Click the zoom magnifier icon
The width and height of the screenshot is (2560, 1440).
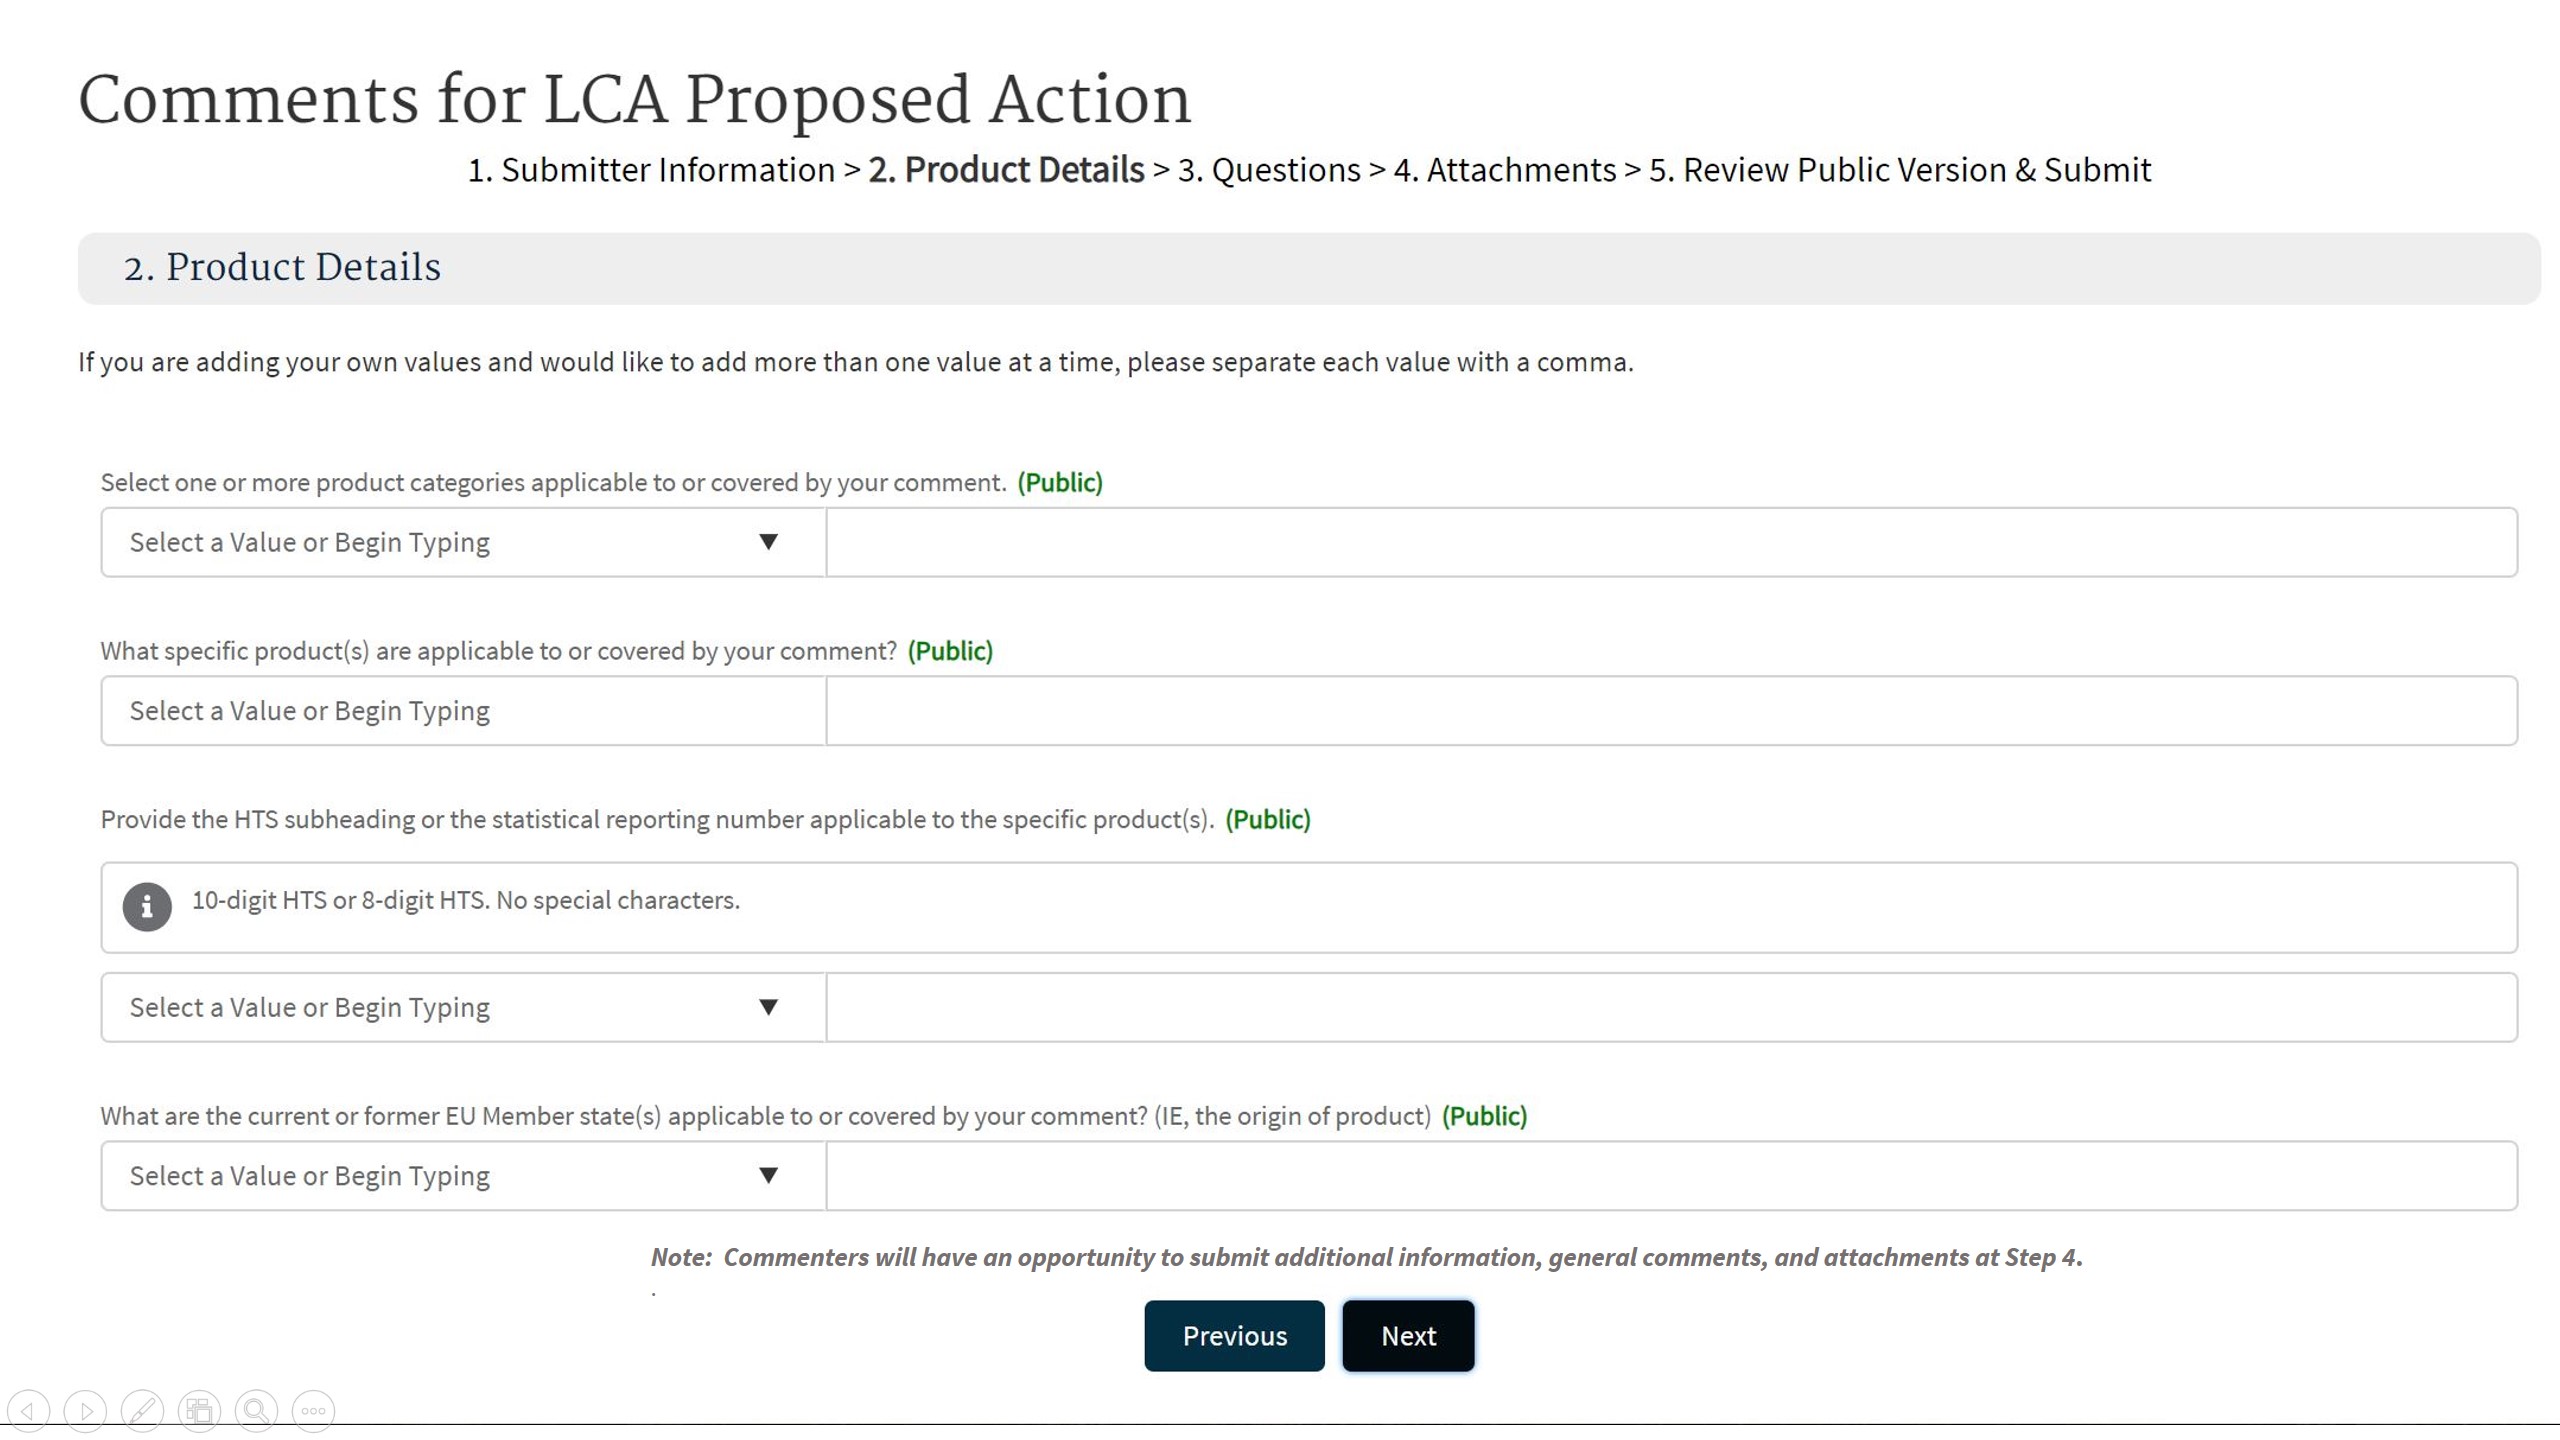point(256,1411)
